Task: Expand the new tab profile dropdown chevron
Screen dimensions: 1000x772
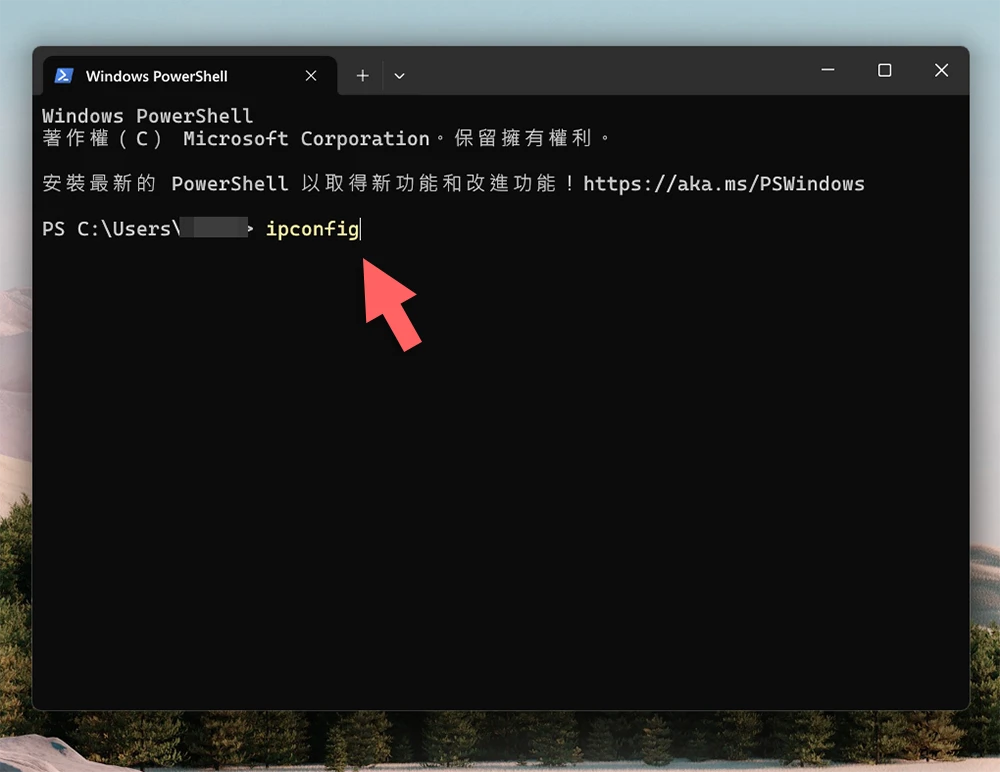Action: 399,76
